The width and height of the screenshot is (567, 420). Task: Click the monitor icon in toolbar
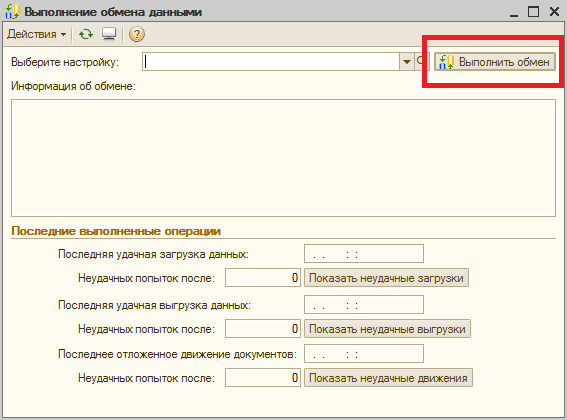pos(109,34)
